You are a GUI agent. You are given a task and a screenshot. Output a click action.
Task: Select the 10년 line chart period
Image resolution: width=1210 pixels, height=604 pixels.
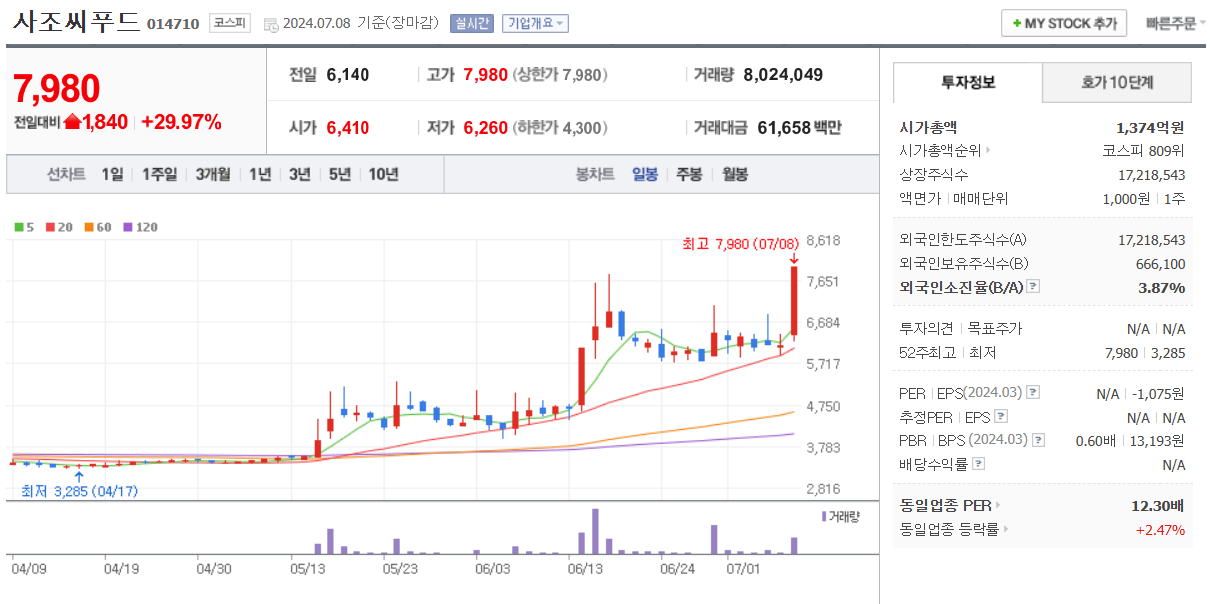click(383, 174)
